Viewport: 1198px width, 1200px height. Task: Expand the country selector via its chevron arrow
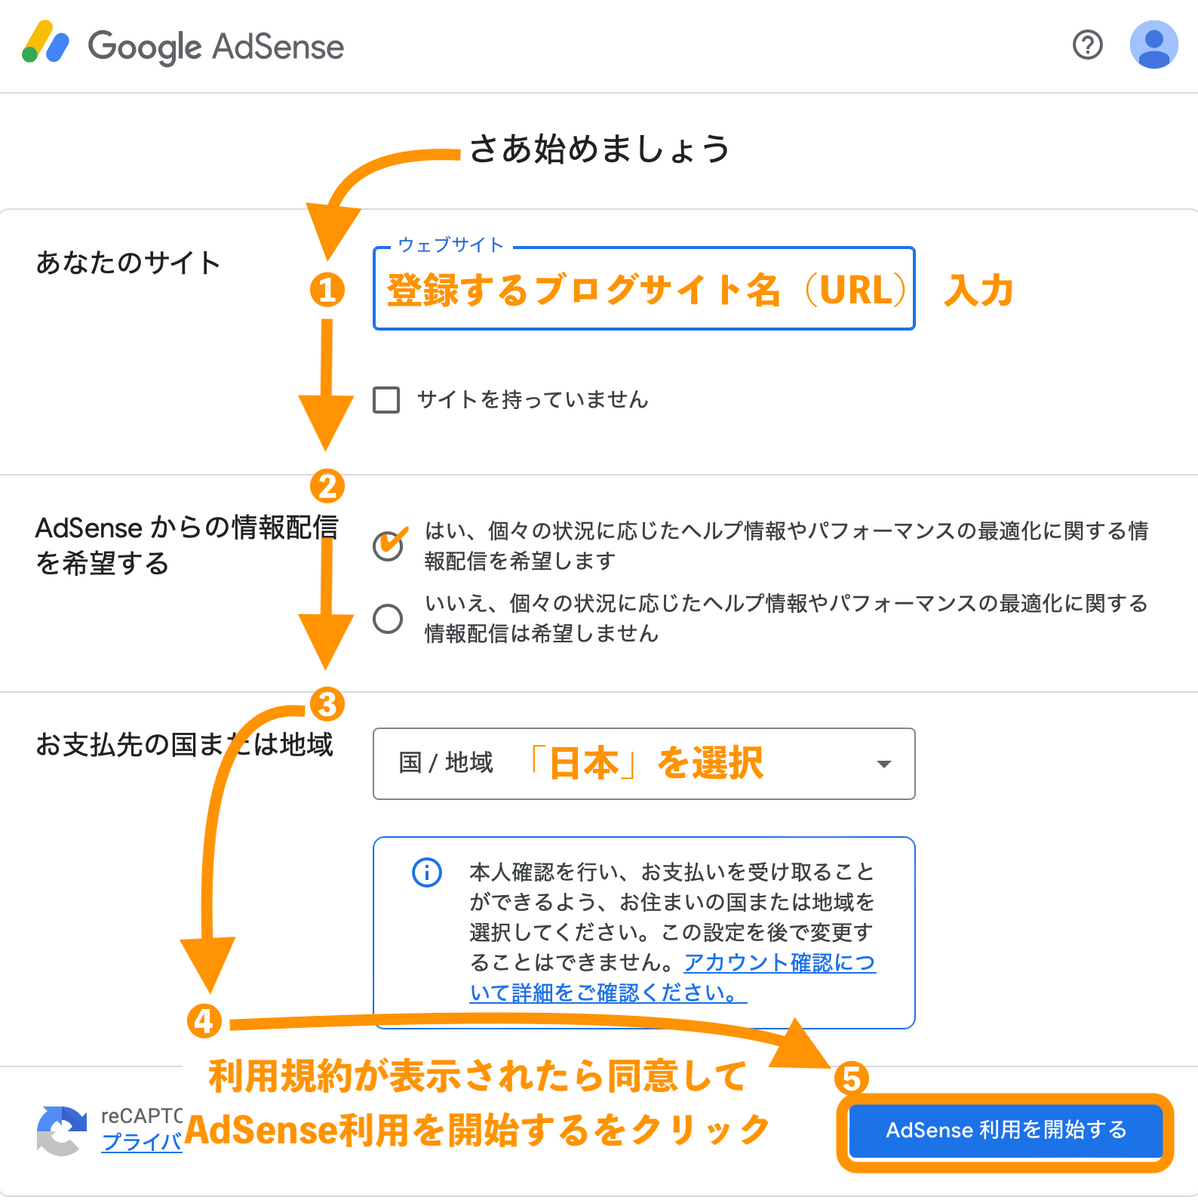click(x=883, y=763)
